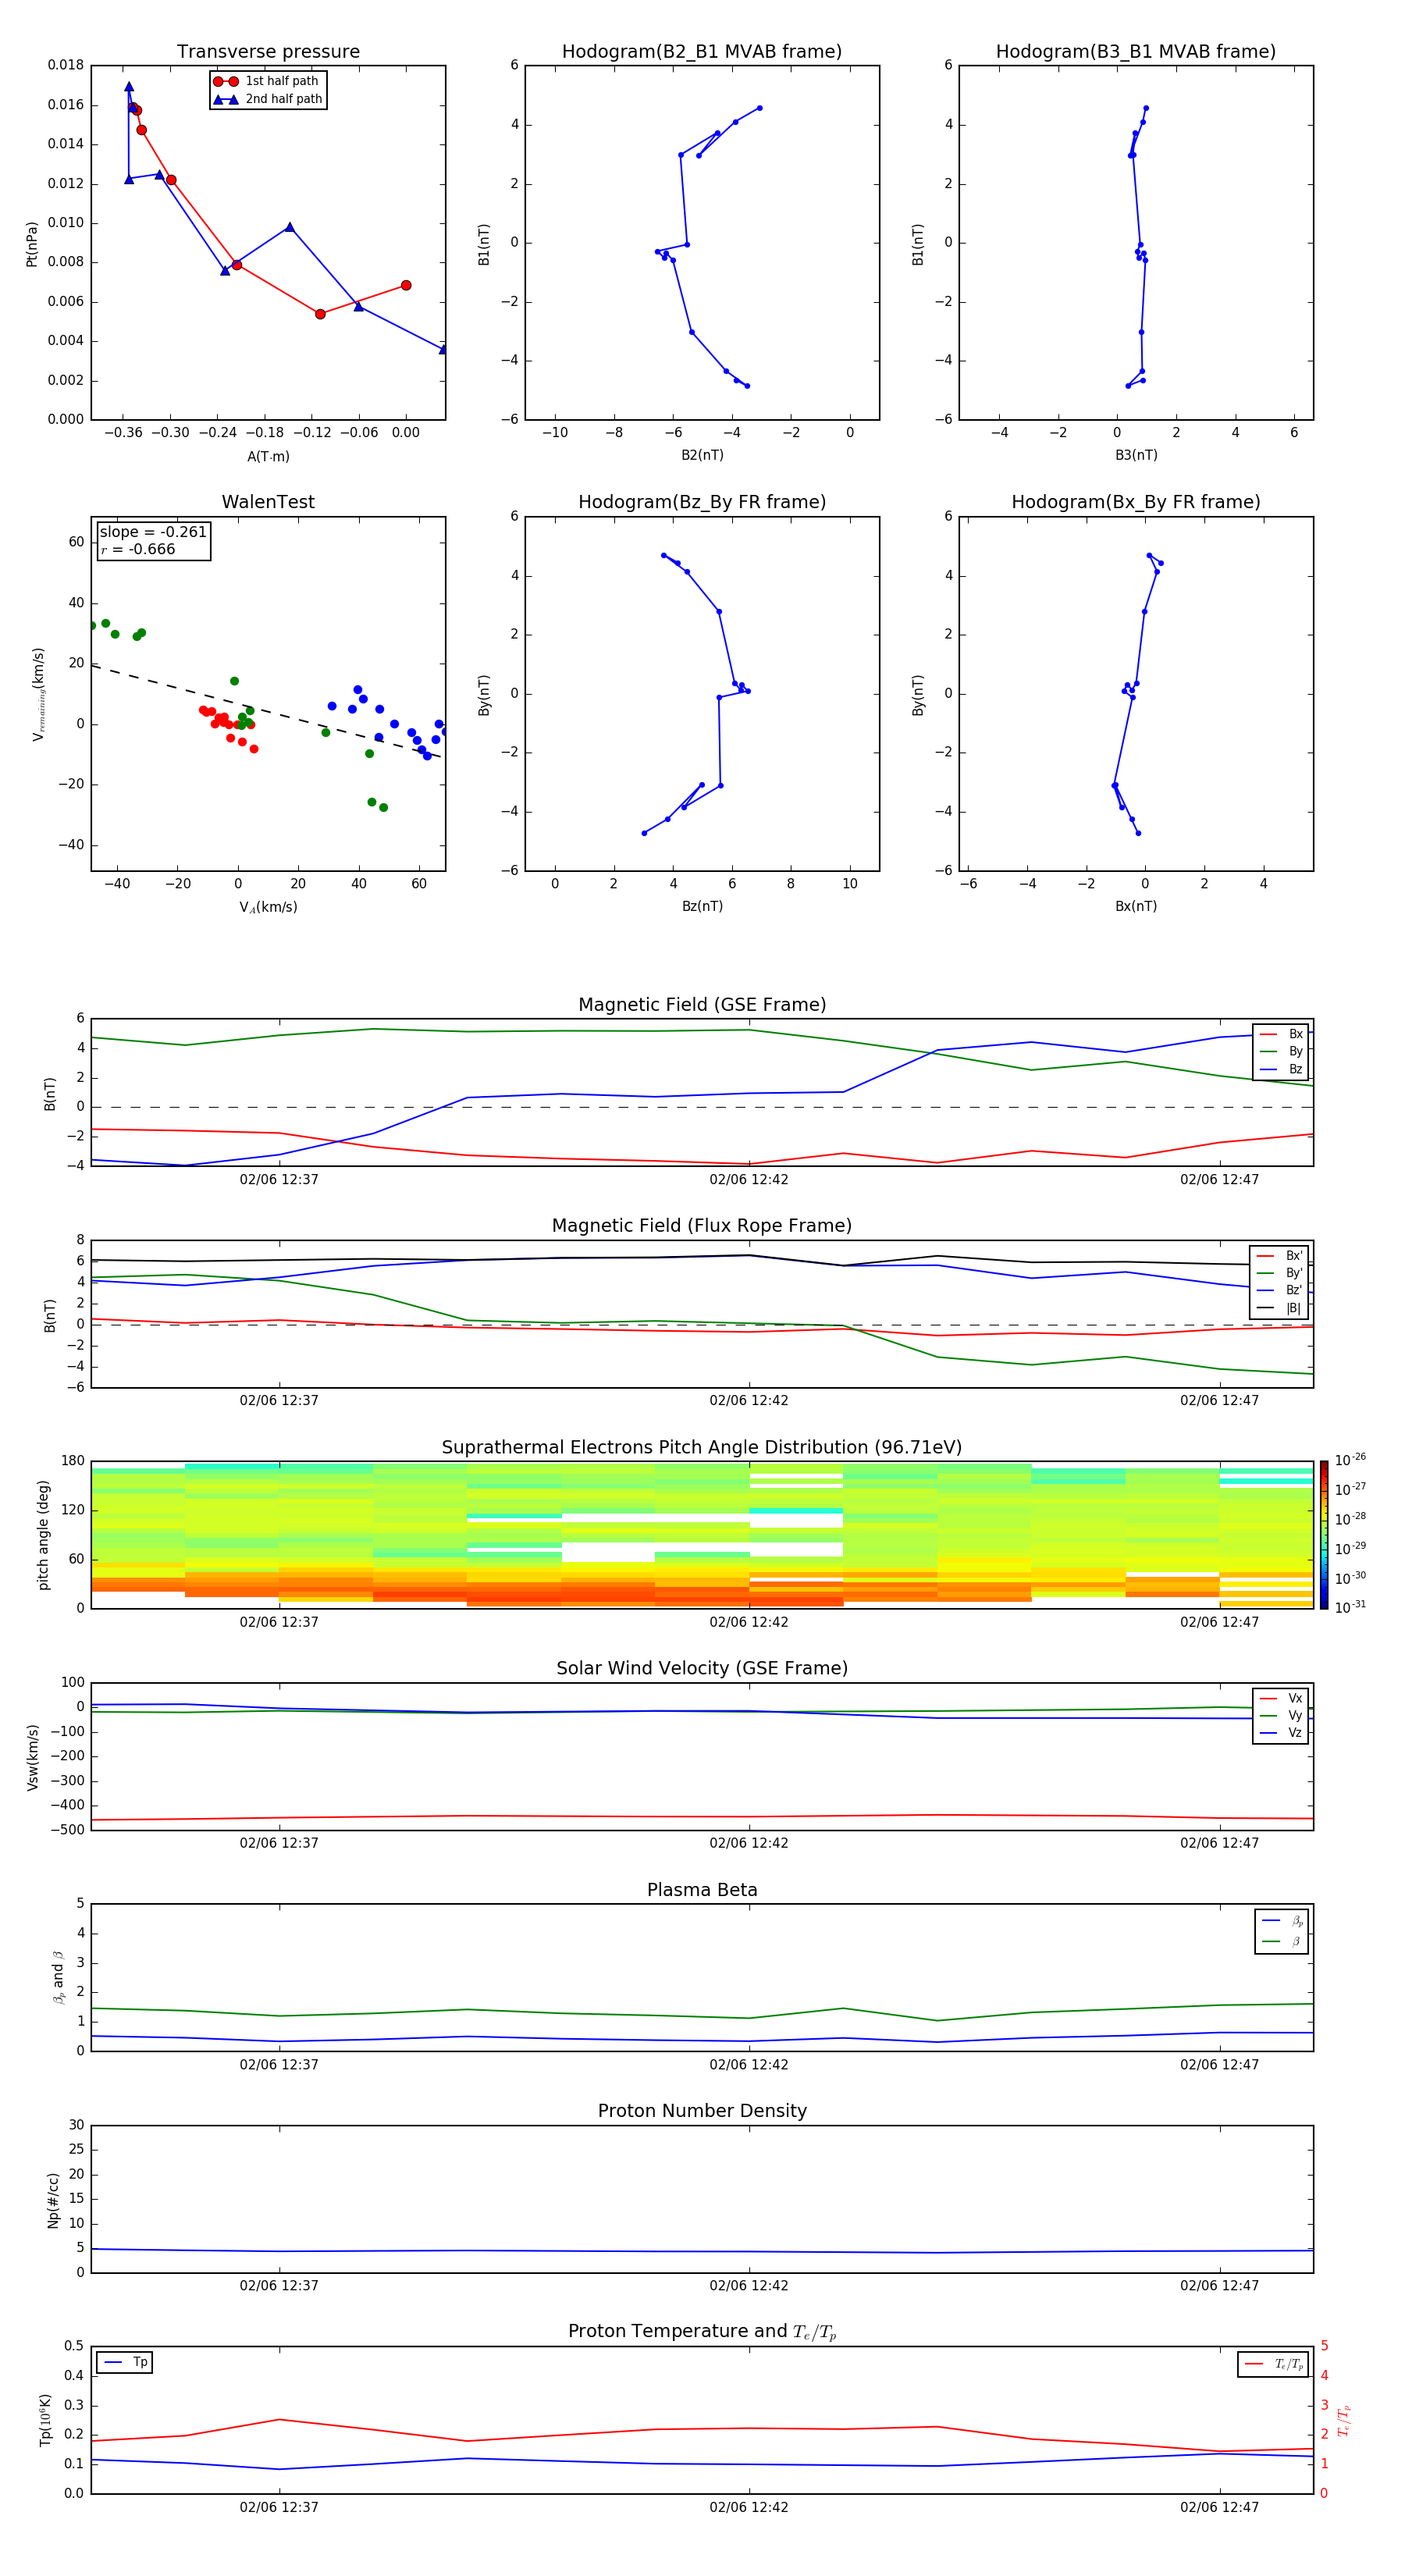This screenshot has width=1405, height=2576.
Task: Click the 'A(T·m)' x-axis label
Action: click(268, 457)
